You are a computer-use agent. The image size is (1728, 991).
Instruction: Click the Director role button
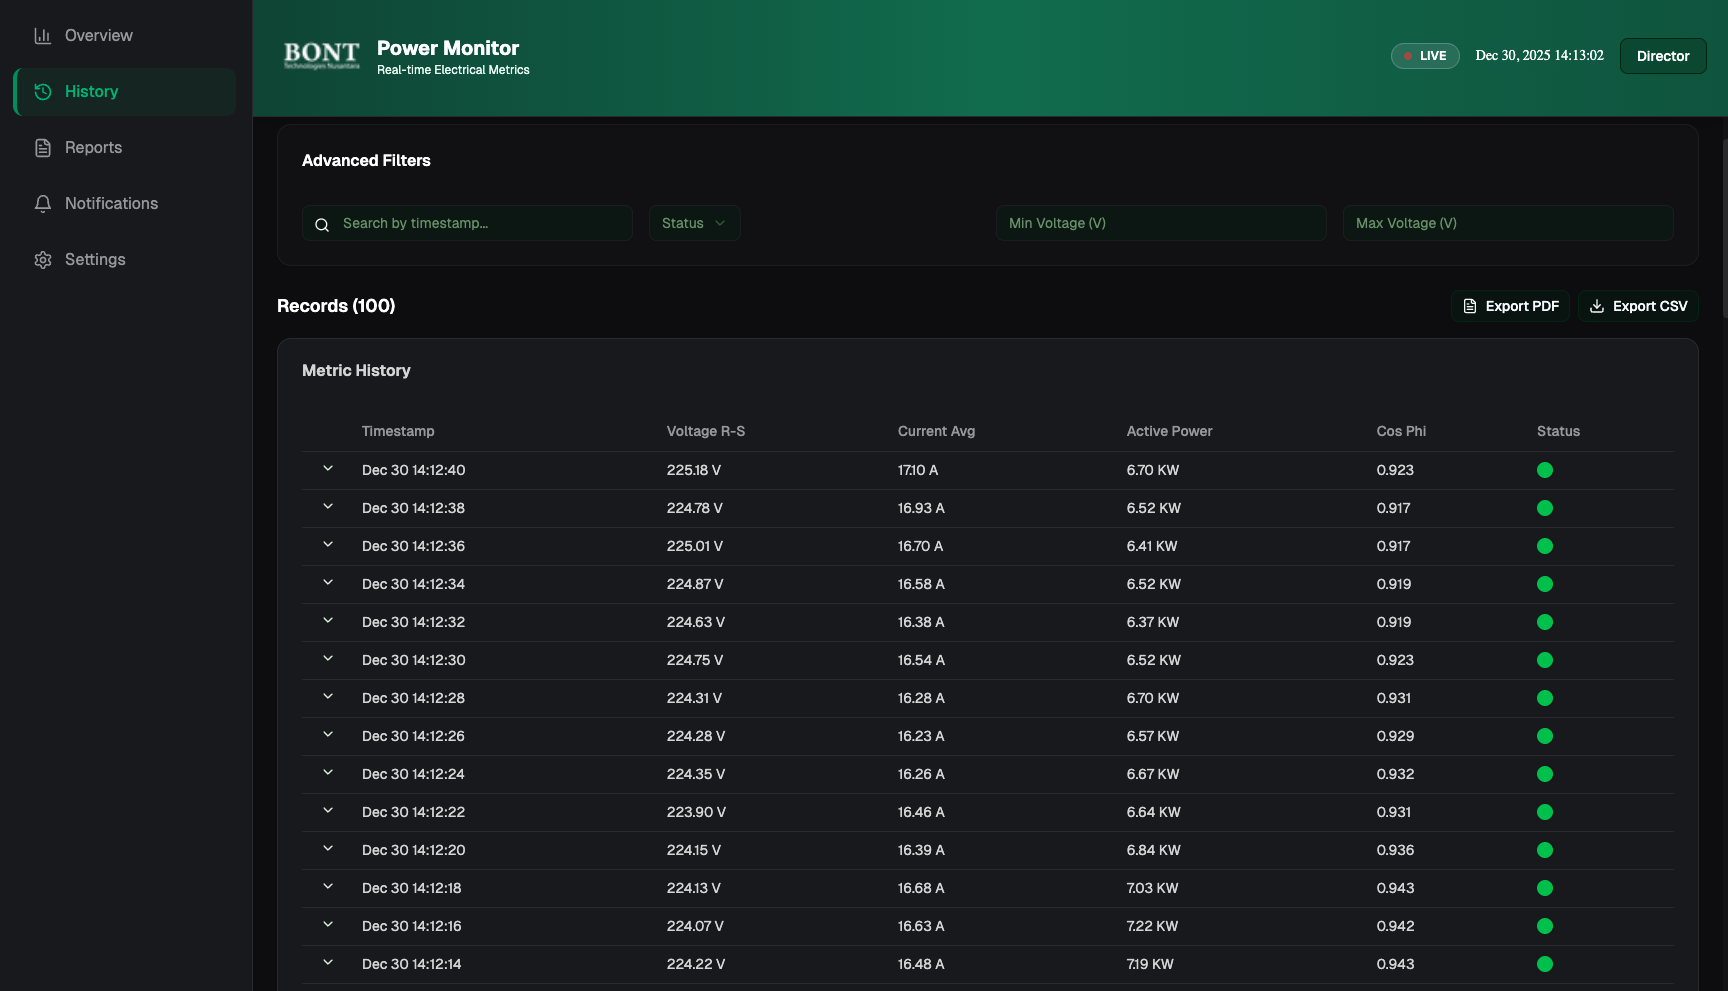(x=1662, y=56)
